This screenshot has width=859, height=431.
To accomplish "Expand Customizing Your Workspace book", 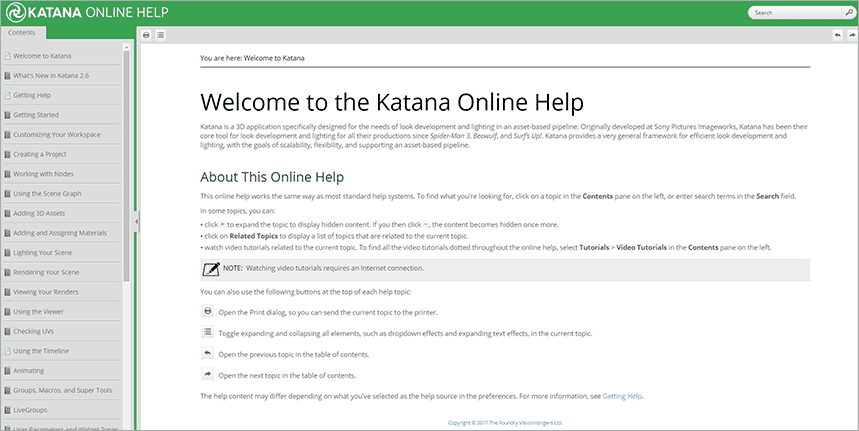I will pyautogui.click(x=56, y=135).
